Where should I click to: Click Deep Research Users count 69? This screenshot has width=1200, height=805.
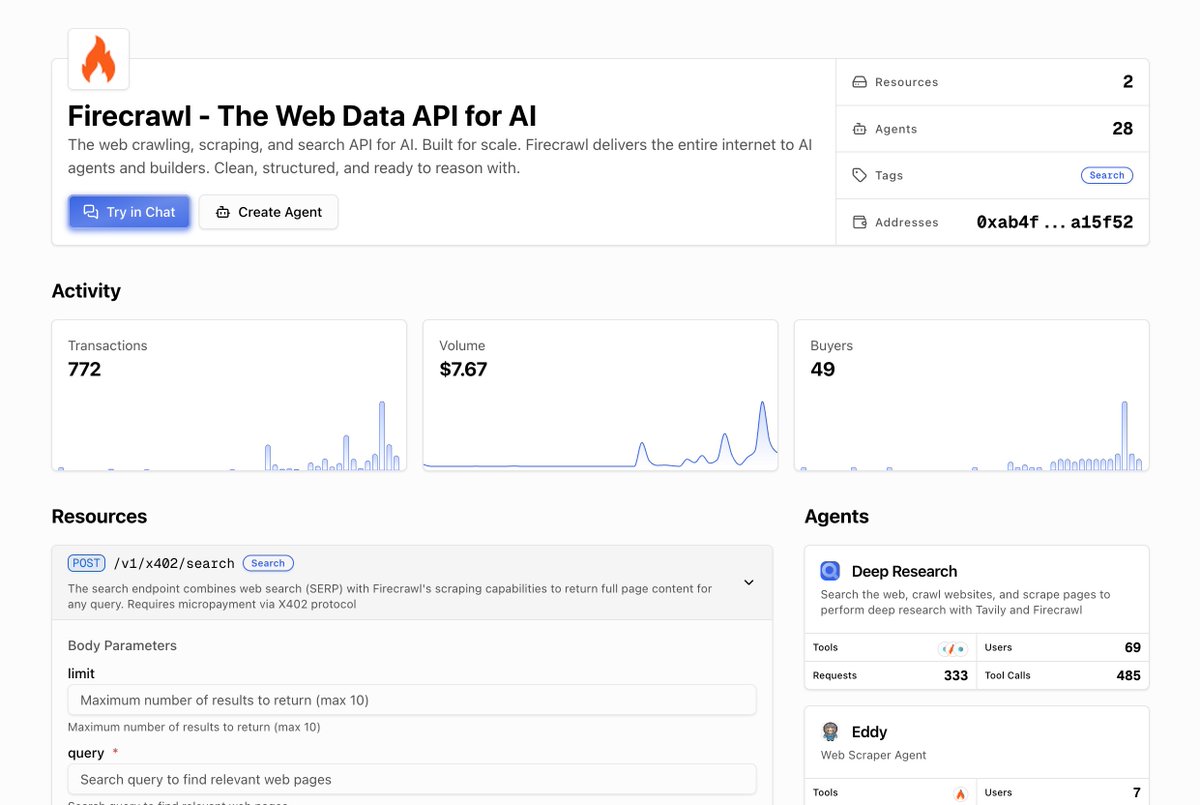click(x=1132, y=647)
